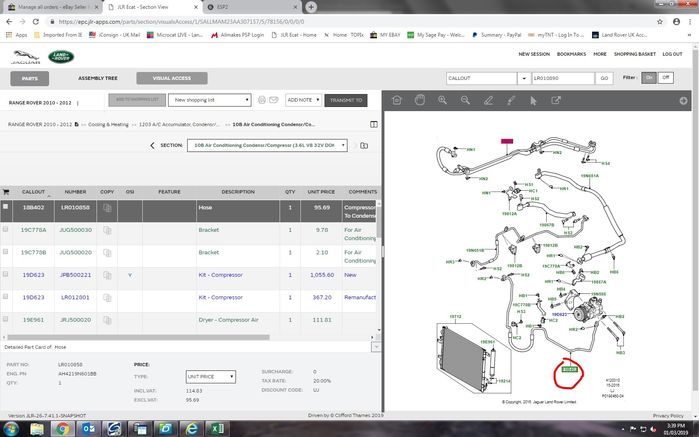The width and height of the screenshot is (699, 437).
Task: Zoom out of the parts diagram
Action: (465, 100)
